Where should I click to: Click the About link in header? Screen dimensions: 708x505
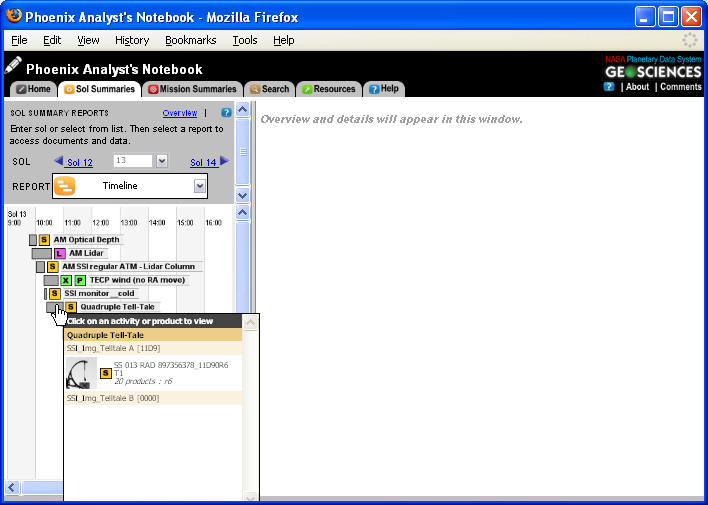637,87
